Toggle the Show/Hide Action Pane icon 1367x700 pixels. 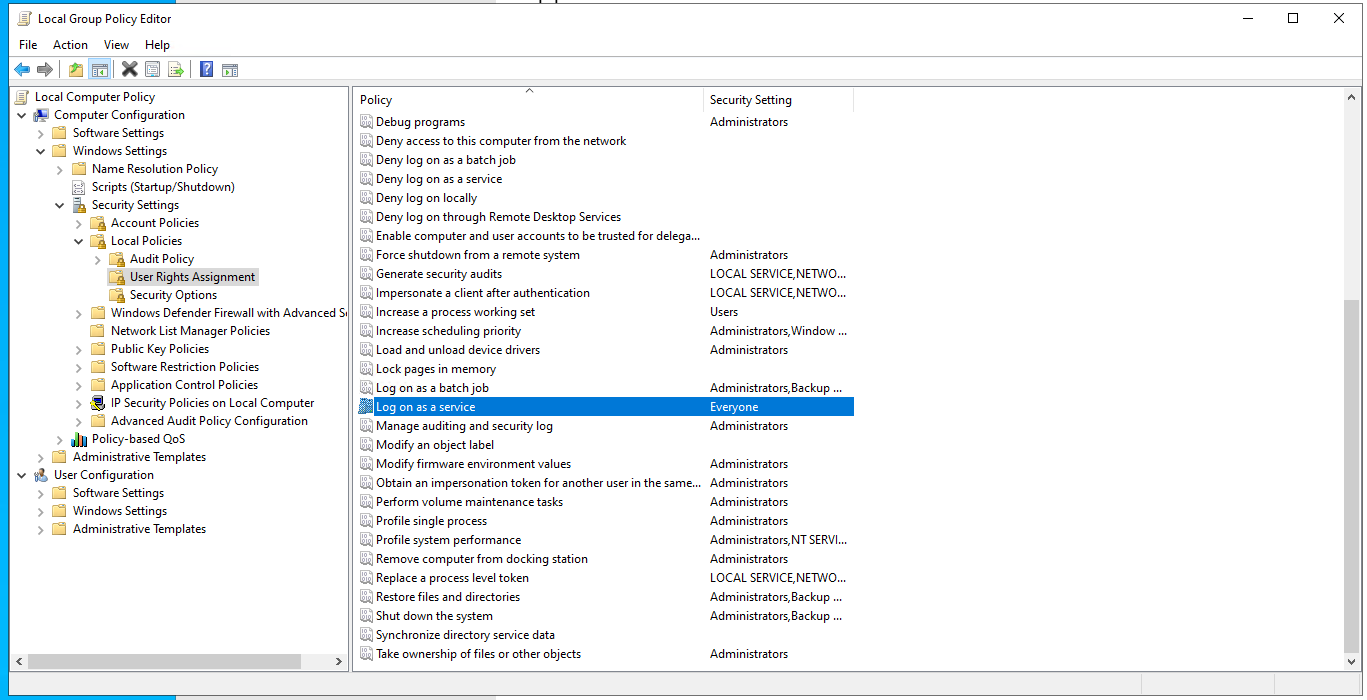coord(230,69)
